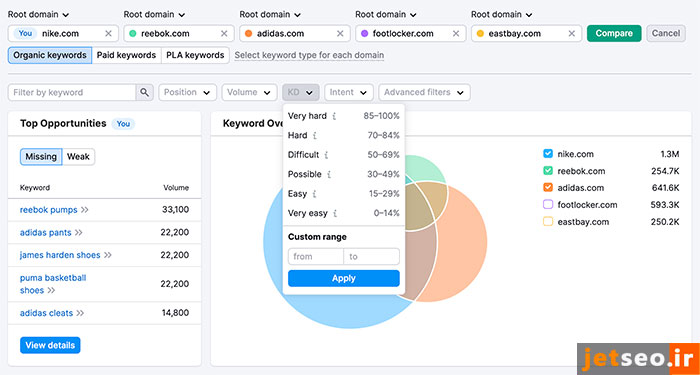Uncheck the adidas.com legend checkbox
This screenshot has width=700, height=375.
(x=548, y=188)
